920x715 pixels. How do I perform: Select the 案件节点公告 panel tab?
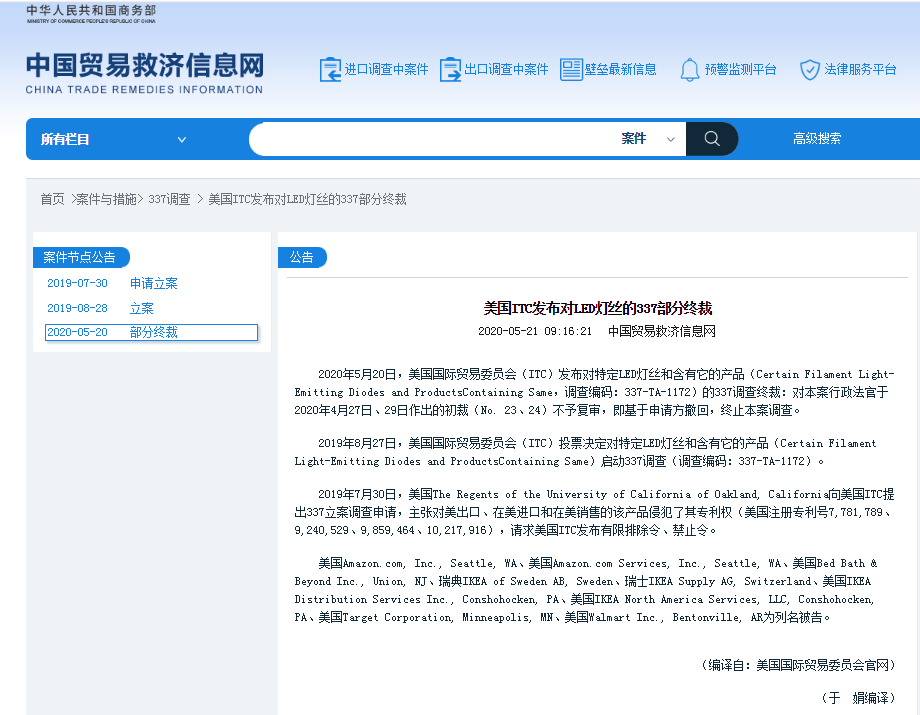pyautogui.click(x=81, y=257)
